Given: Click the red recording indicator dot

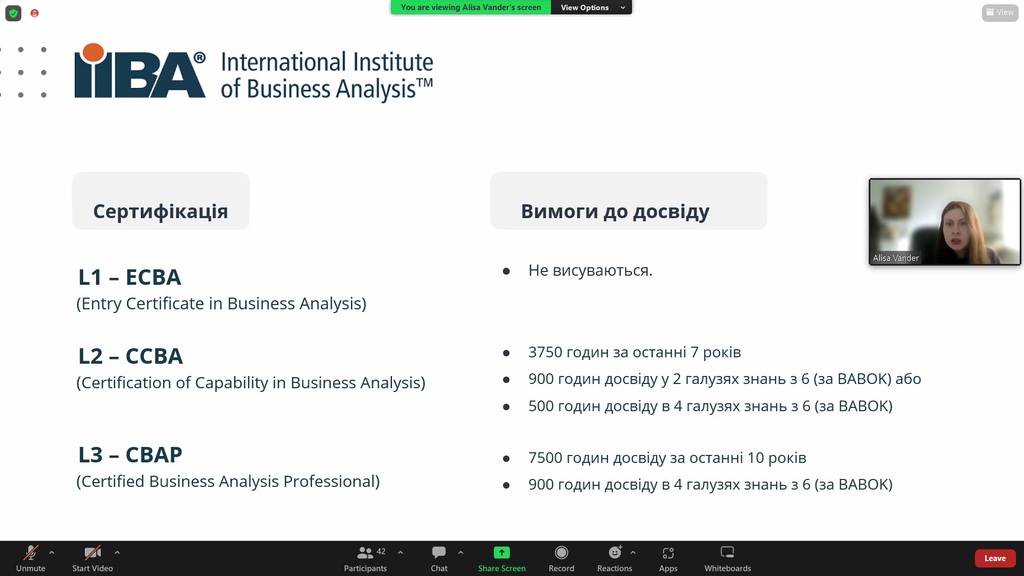Looking at the screenshot, I should pyautogui.click(x=35, y=13).
